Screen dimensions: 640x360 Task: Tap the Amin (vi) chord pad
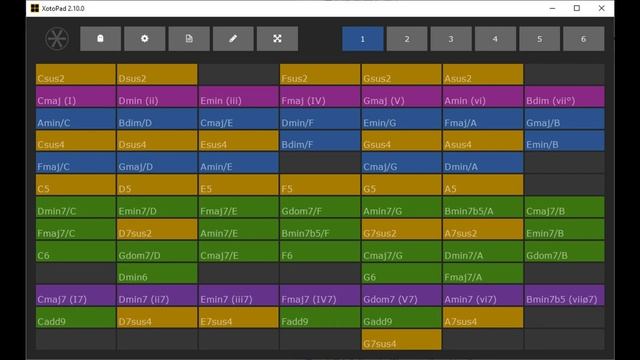pos(483,96)
